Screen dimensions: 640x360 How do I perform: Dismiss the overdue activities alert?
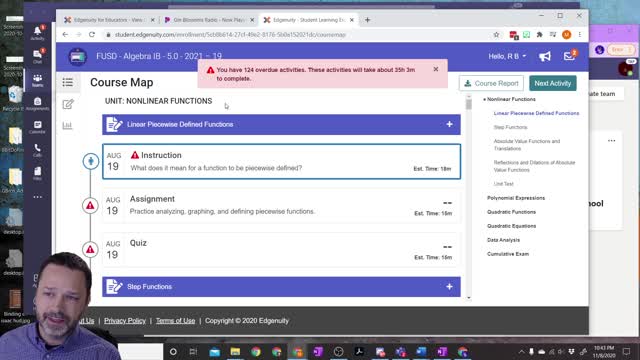(x=436, y=69)
